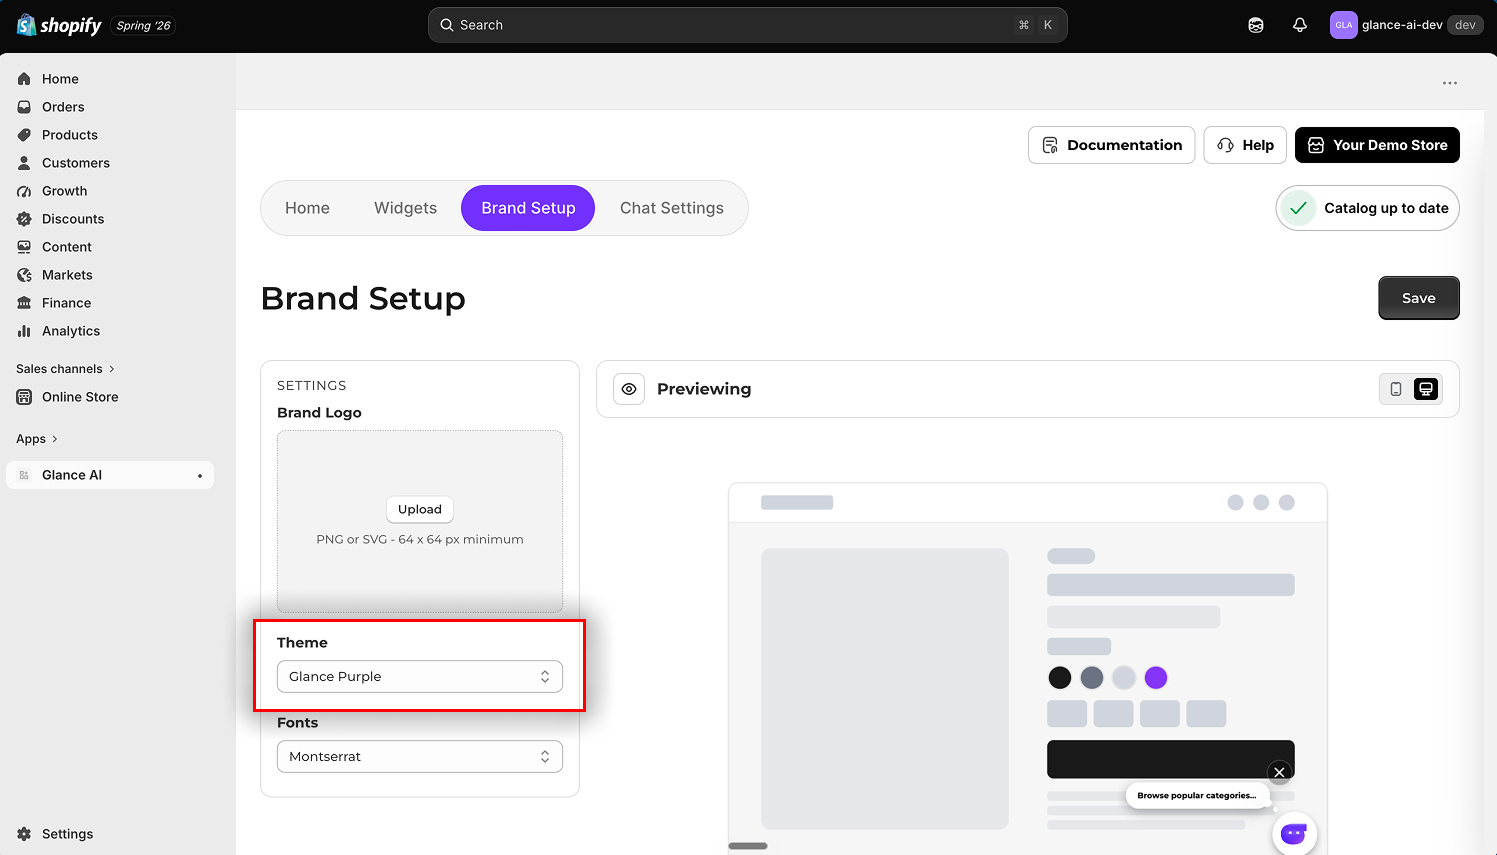The image size is (1497, 855).
Task: Select the purple color swatch in preview
Action: click(x=1156, y=678)
